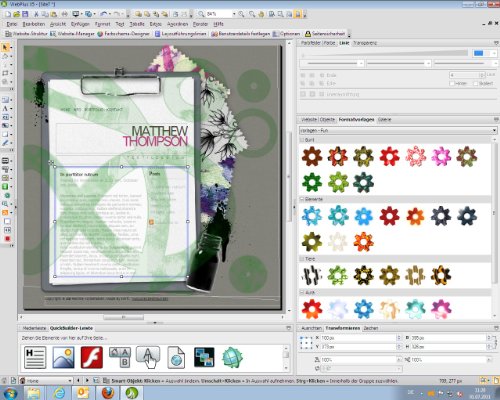Select the Artistic Text 'A' tool
The height and width of the screenshot is (400, 500).
[x=5, y=108]
